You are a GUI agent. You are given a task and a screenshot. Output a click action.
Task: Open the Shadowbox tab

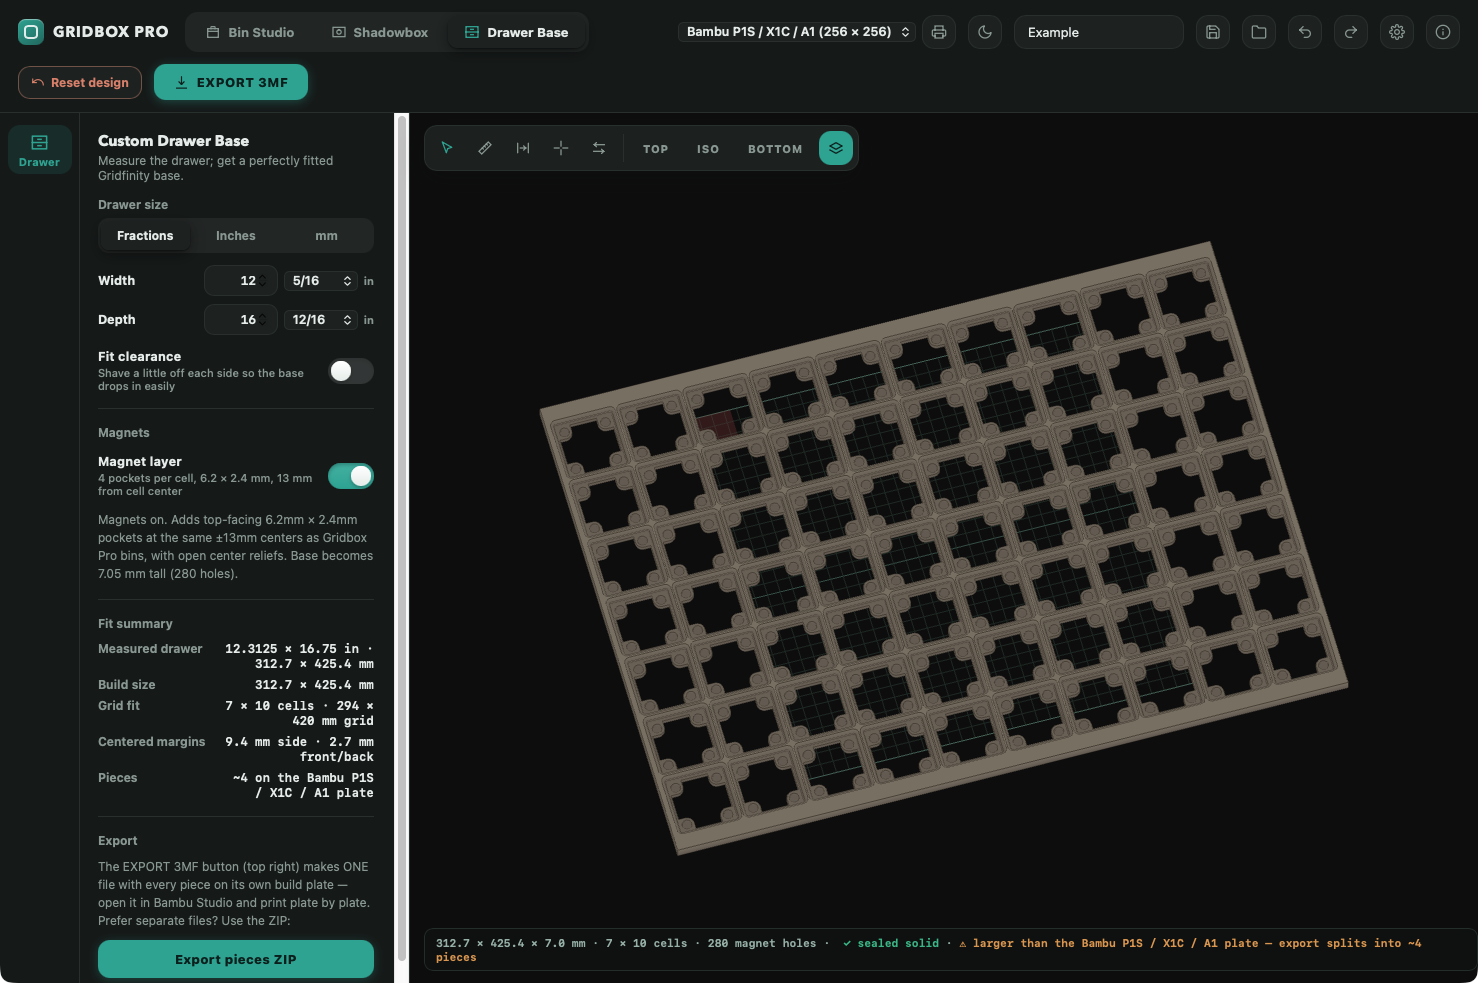coord(380,32)
